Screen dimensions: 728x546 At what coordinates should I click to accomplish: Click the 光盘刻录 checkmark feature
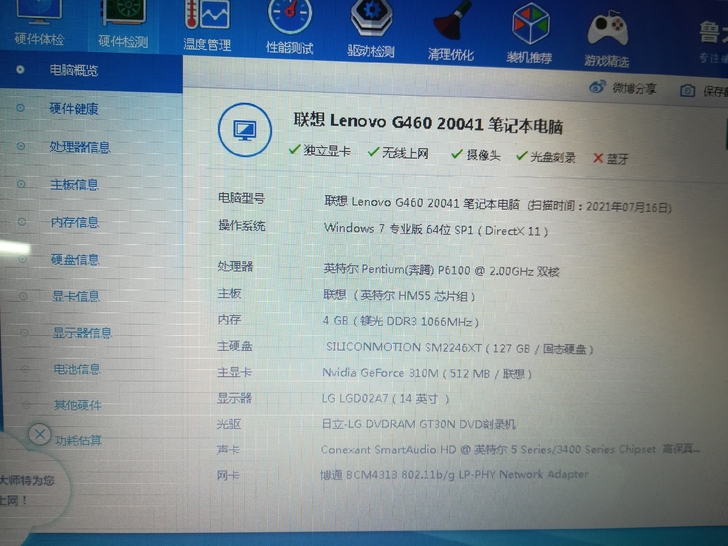[x=546, y=157]
